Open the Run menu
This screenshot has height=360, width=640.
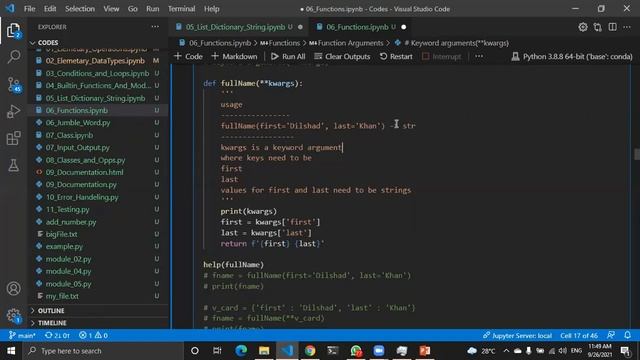tap(153, 9)
